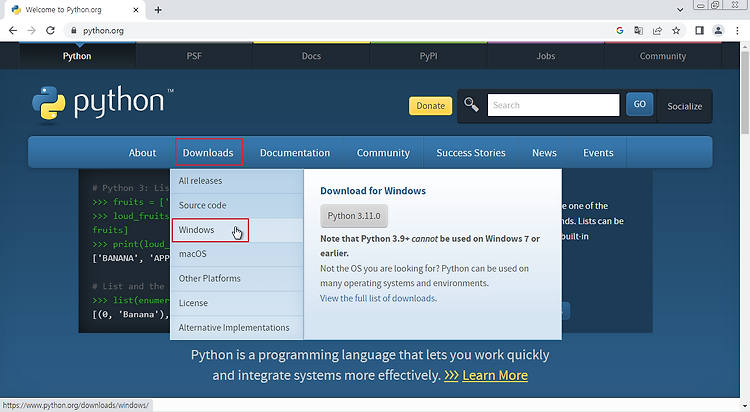Open the News menu
This screenshot has width=750, height=412.
pyautogui.click(x=544, y=153)
